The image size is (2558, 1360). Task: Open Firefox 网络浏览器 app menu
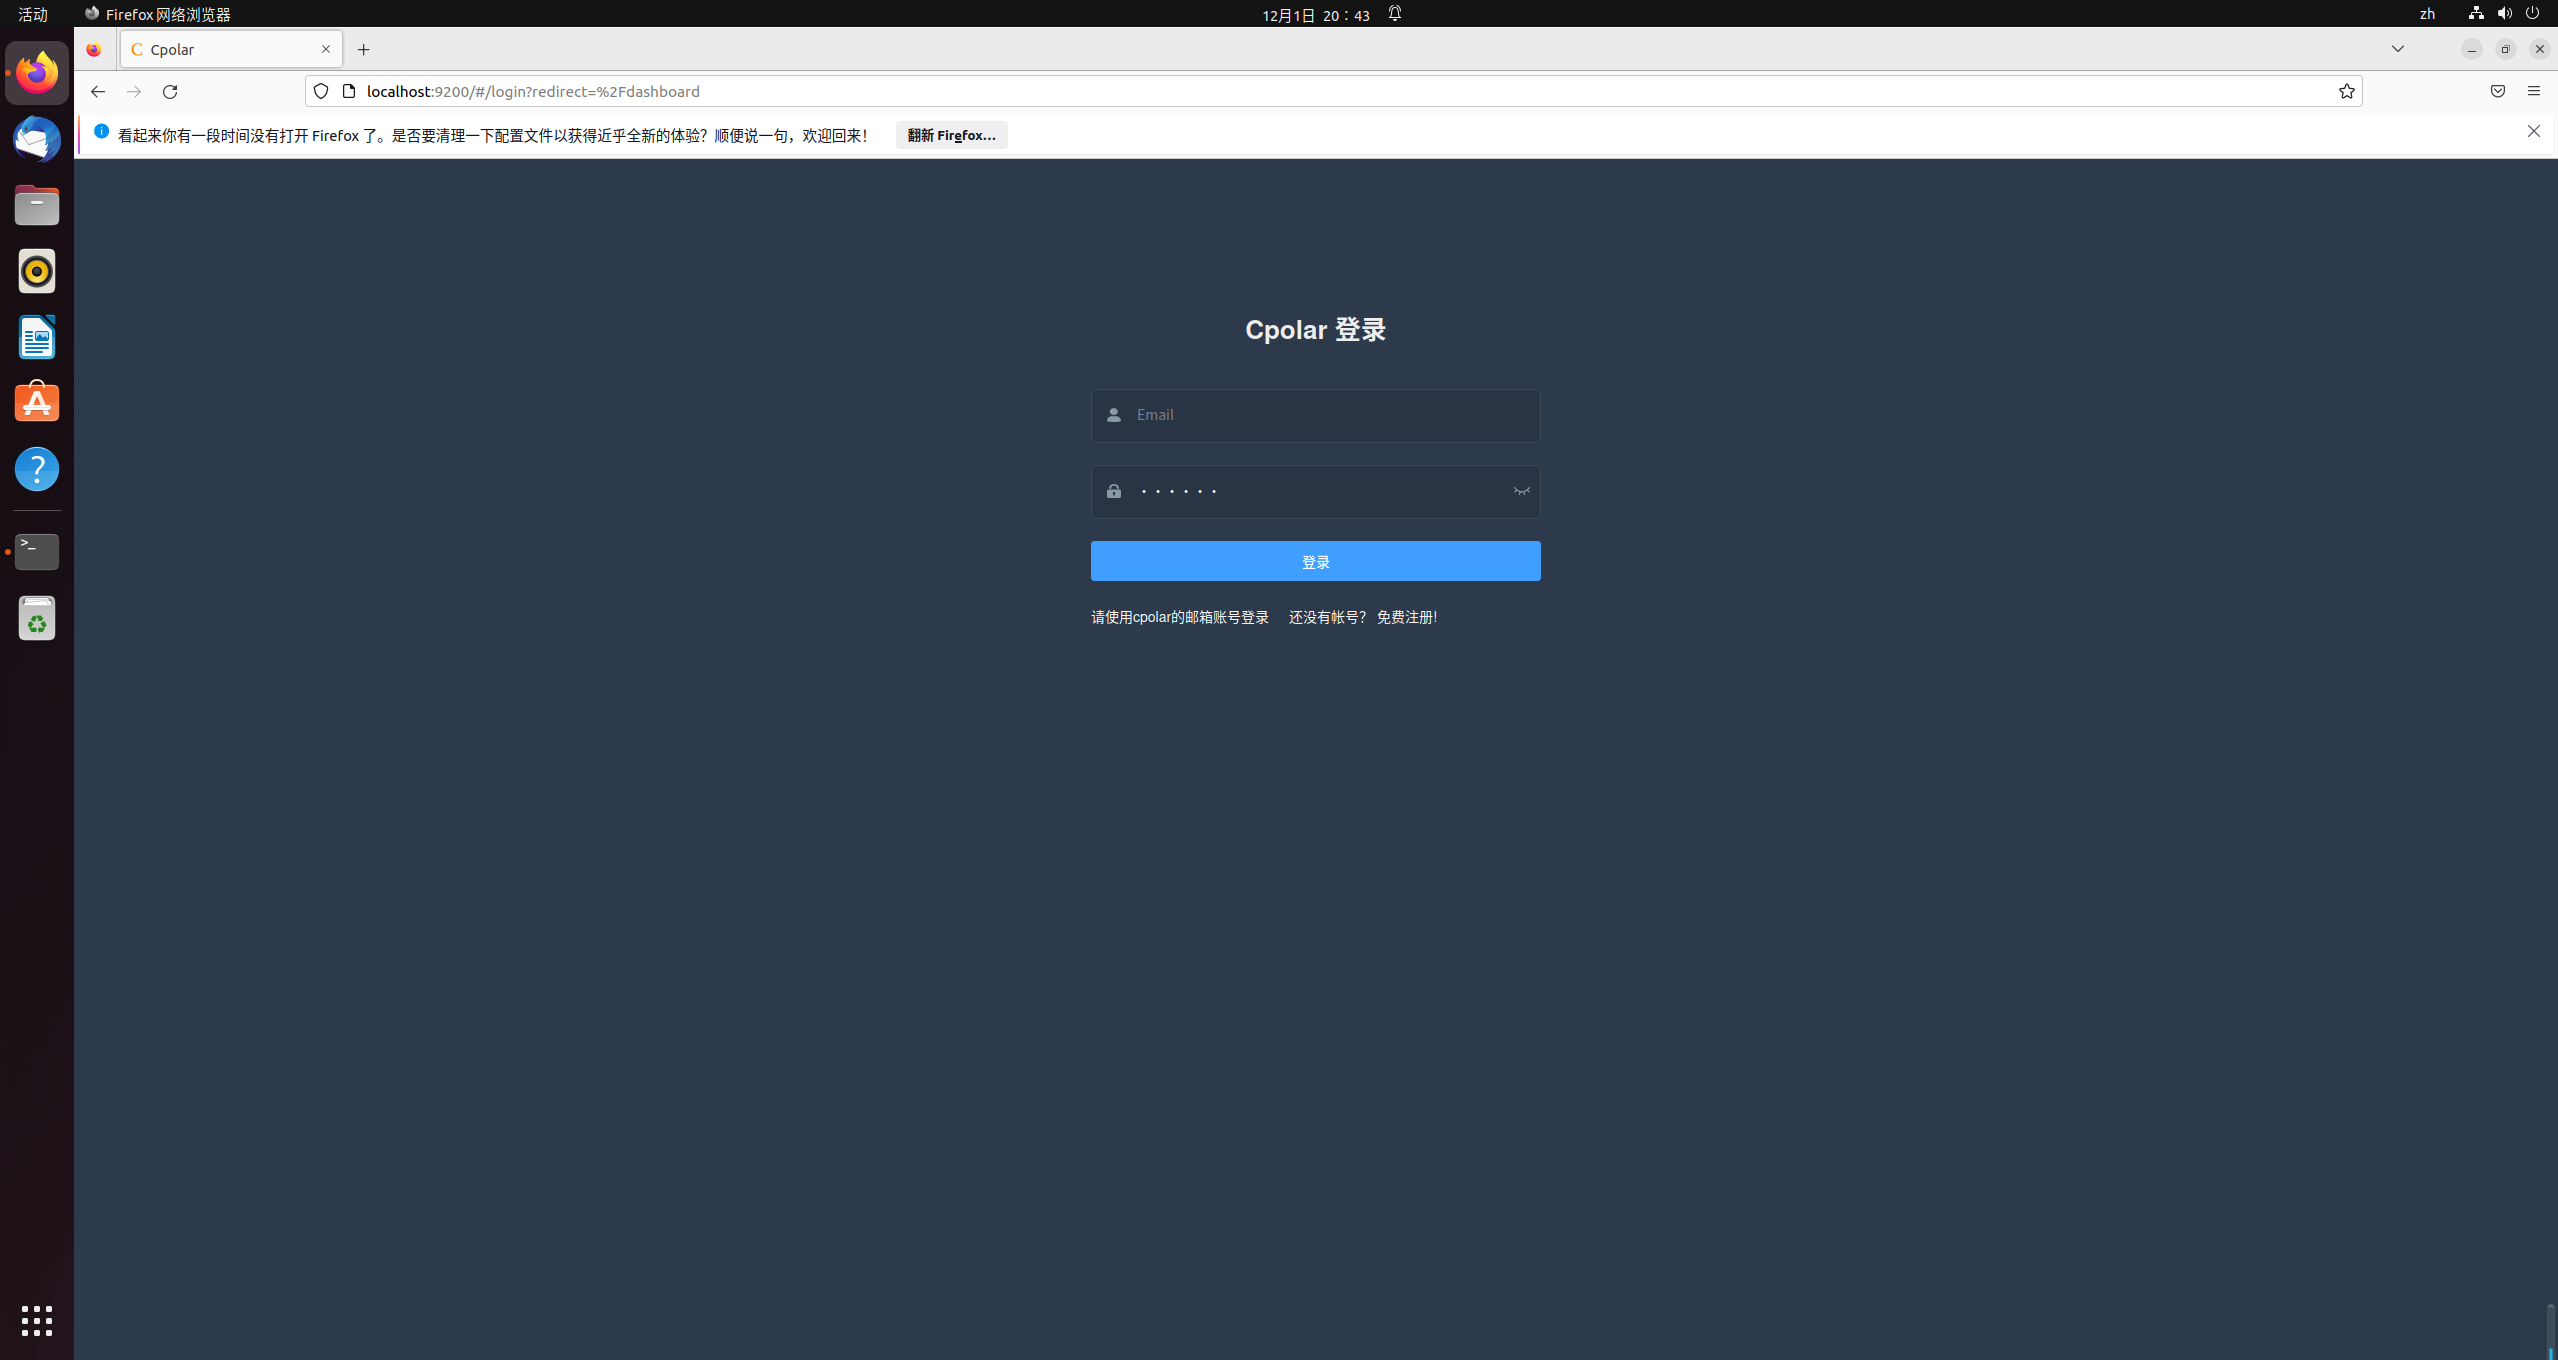coord(157,14)
